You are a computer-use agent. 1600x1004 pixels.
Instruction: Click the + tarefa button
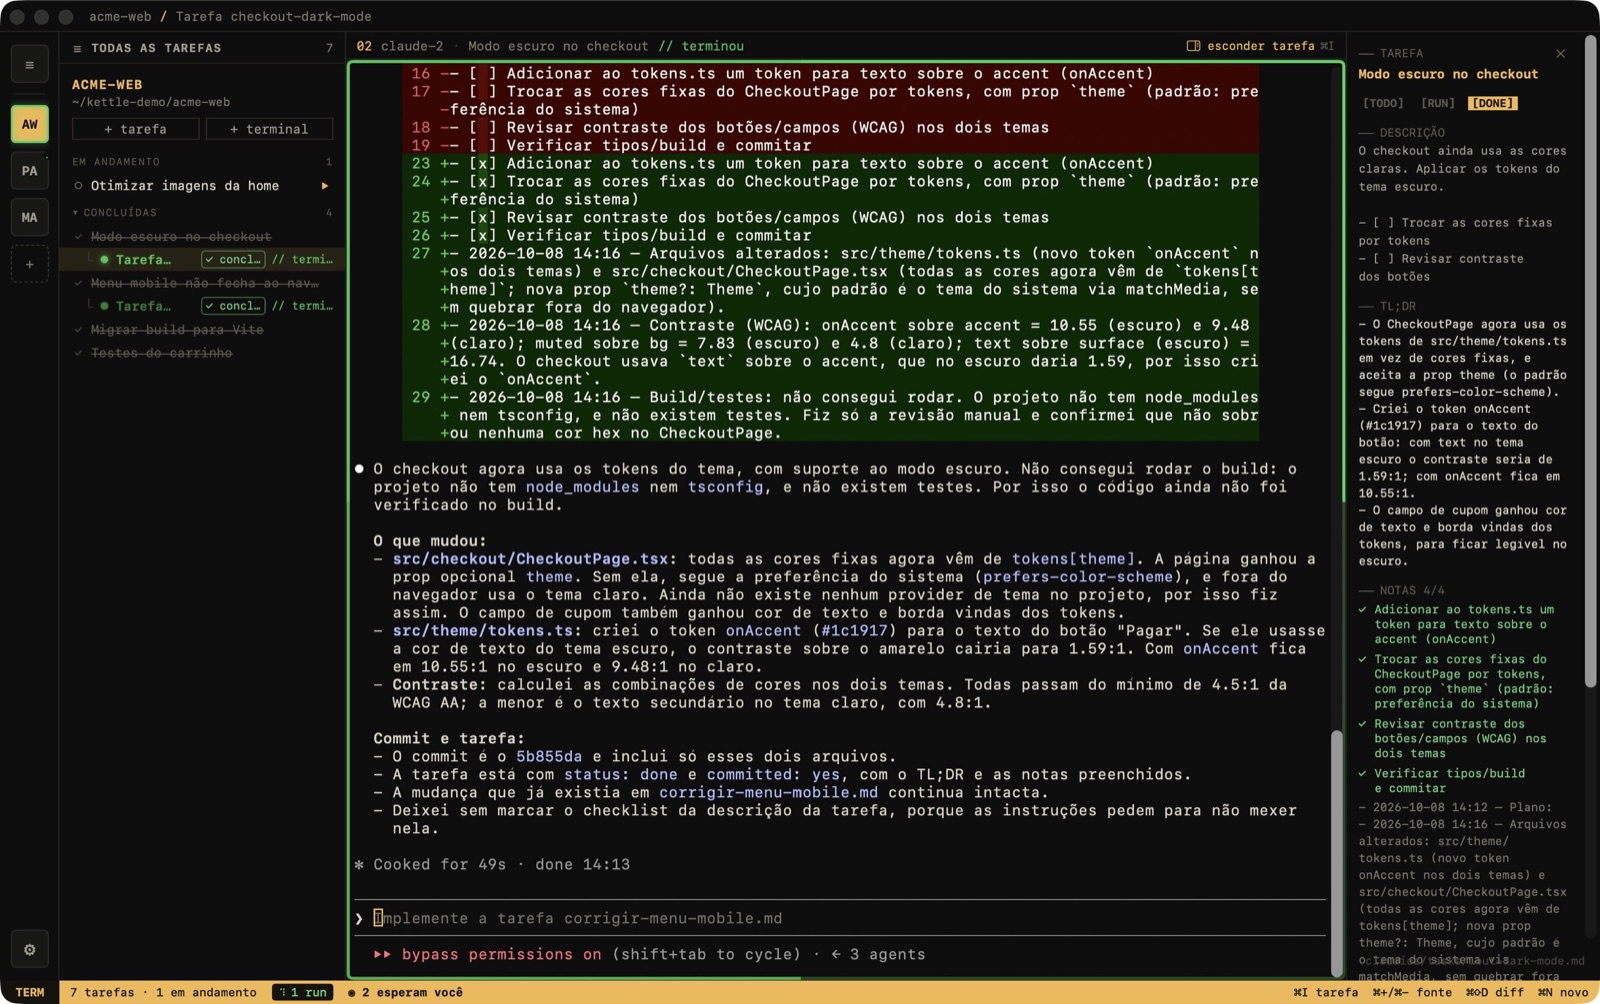[x=135, y=129]
